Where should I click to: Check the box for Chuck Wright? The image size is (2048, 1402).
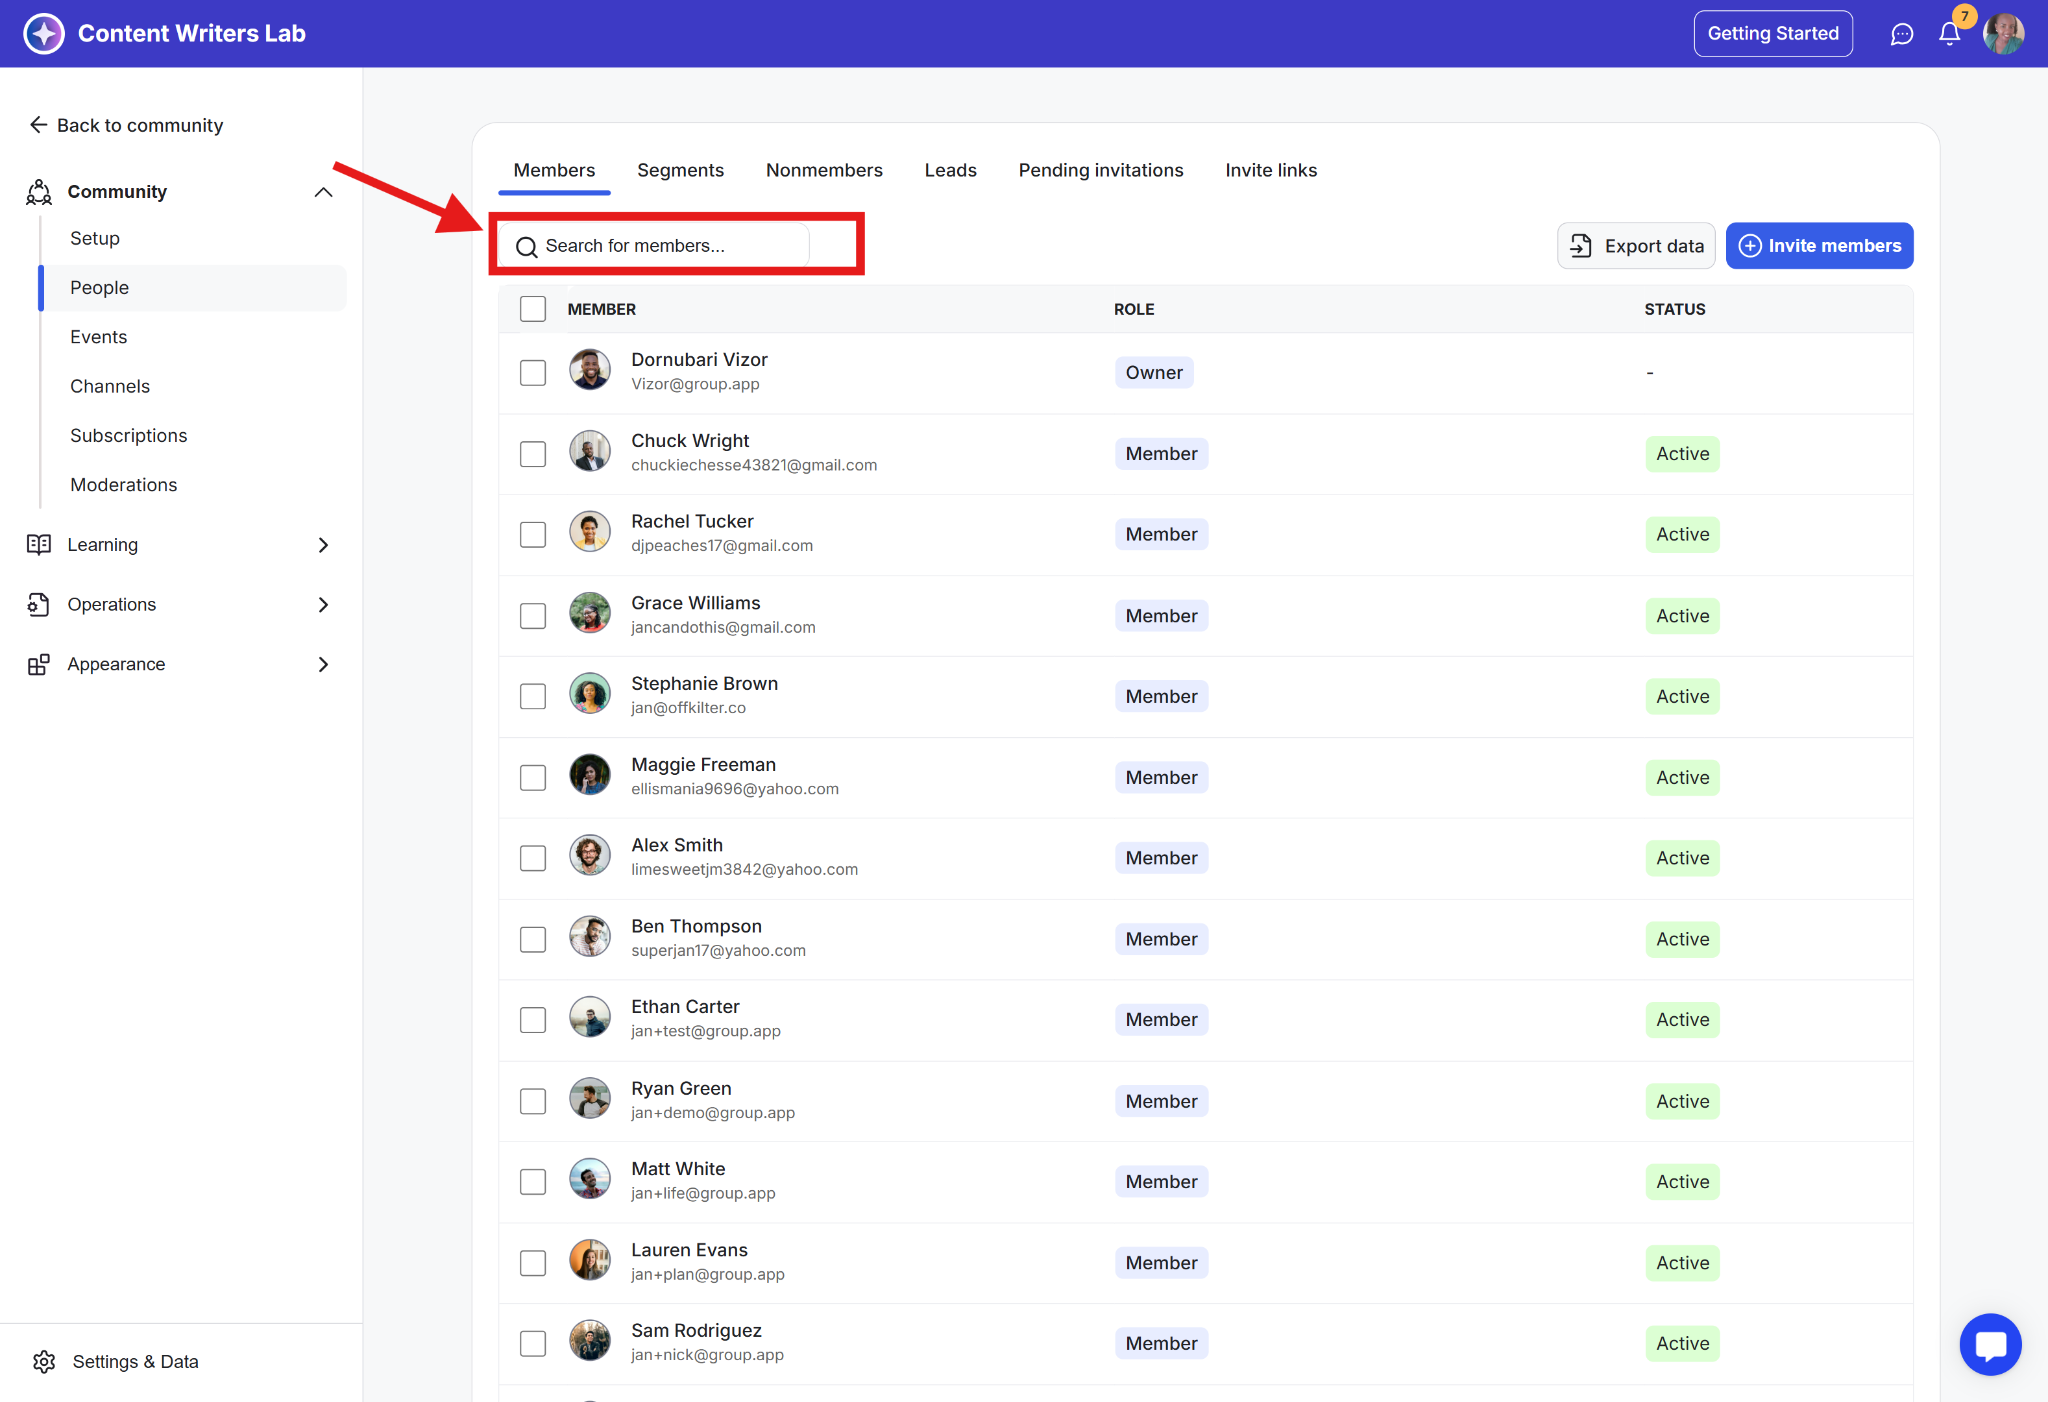click(x=533, y=454)
